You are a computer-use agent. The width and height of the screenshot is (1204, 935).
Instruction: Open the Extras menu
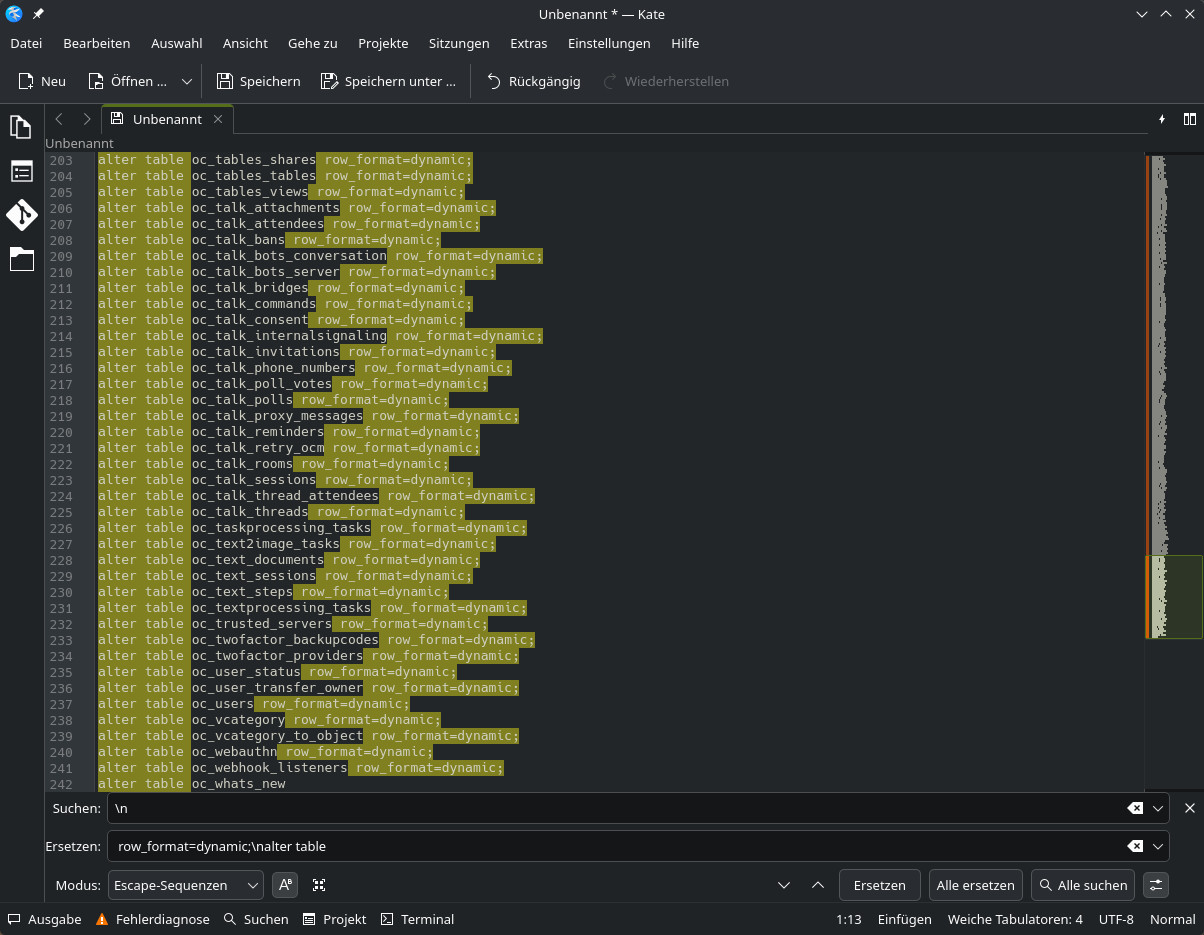click(528, 43)
